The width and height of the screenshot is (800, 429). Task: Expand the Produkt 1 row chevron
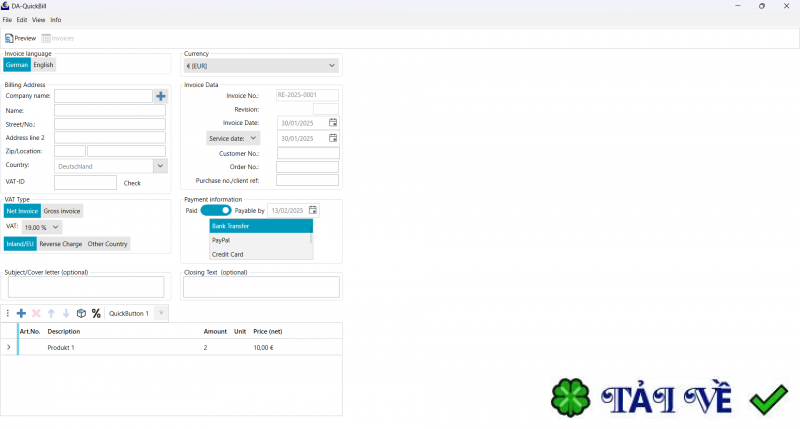coord(9,347)
